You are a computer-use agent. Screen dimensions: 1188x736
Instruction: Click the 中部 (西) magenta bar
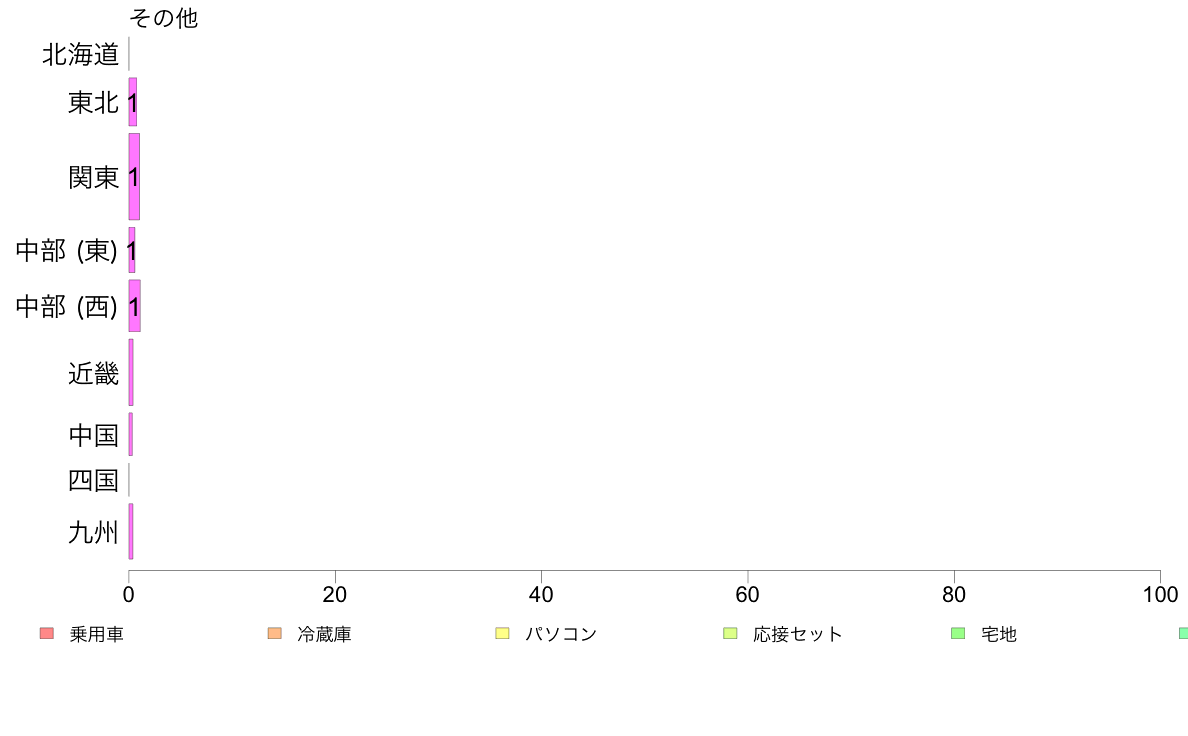coord(134,305)
